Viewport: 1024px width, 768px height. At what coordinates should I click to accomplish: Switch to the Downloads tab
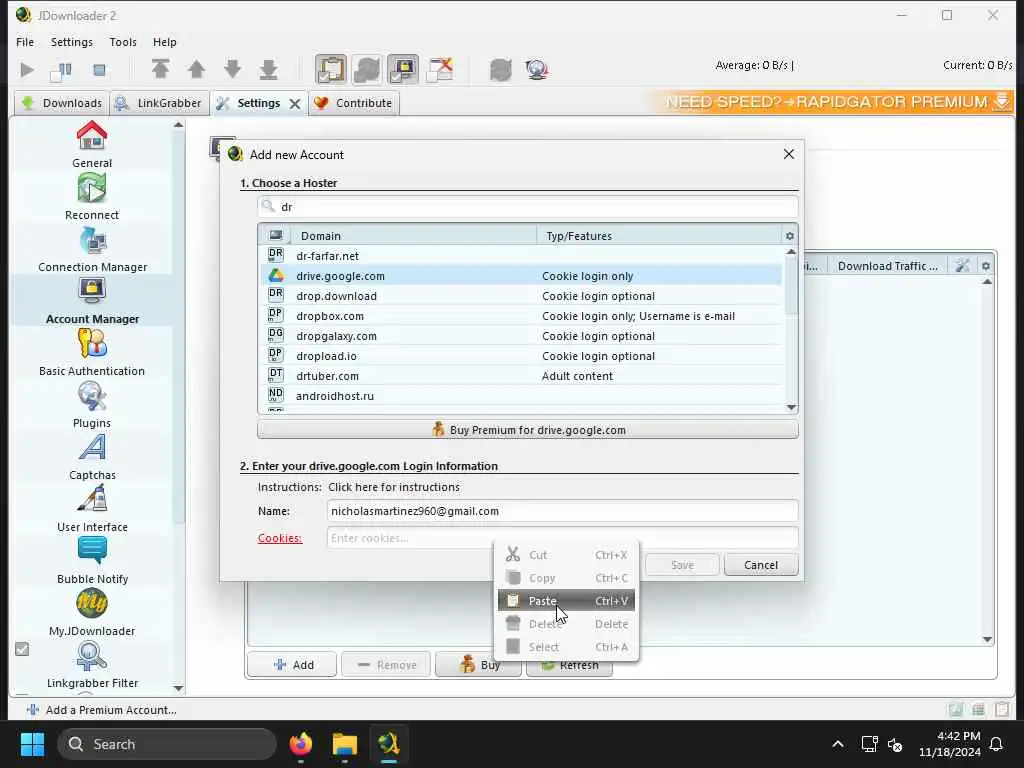(x=61, y=103)
